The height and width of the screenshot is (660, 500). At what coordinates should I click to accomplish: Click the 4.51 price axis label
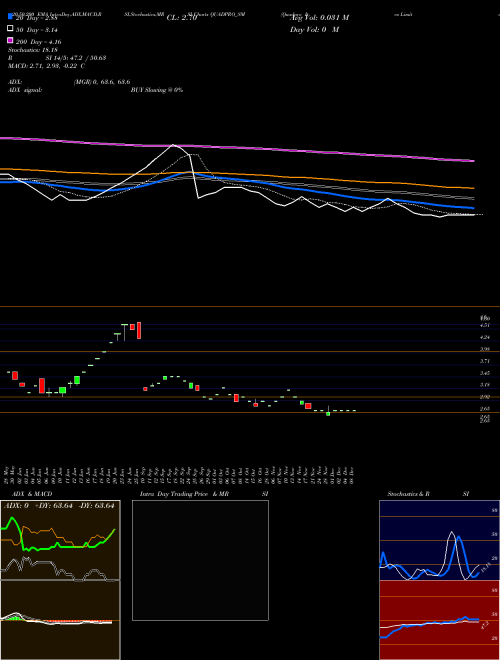click(485, 325)
